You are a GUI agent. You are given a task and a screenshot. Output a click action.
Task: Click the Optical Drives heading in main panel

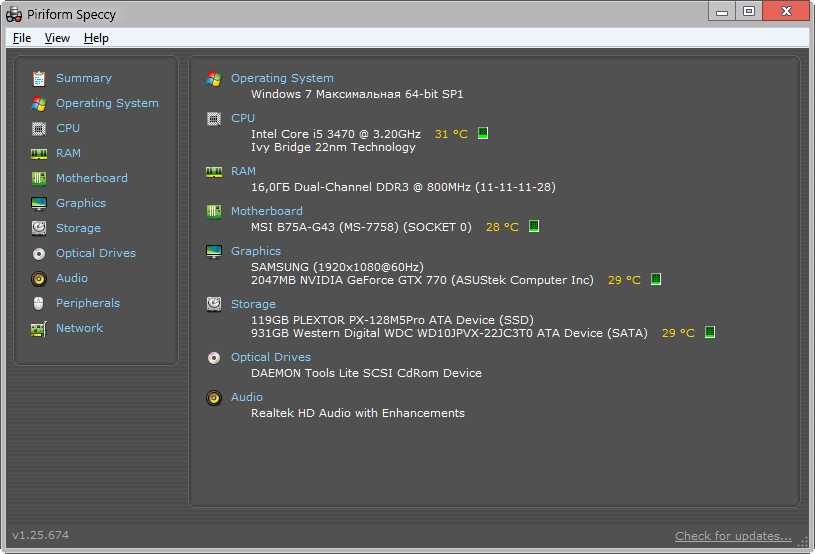click(271, 357)
